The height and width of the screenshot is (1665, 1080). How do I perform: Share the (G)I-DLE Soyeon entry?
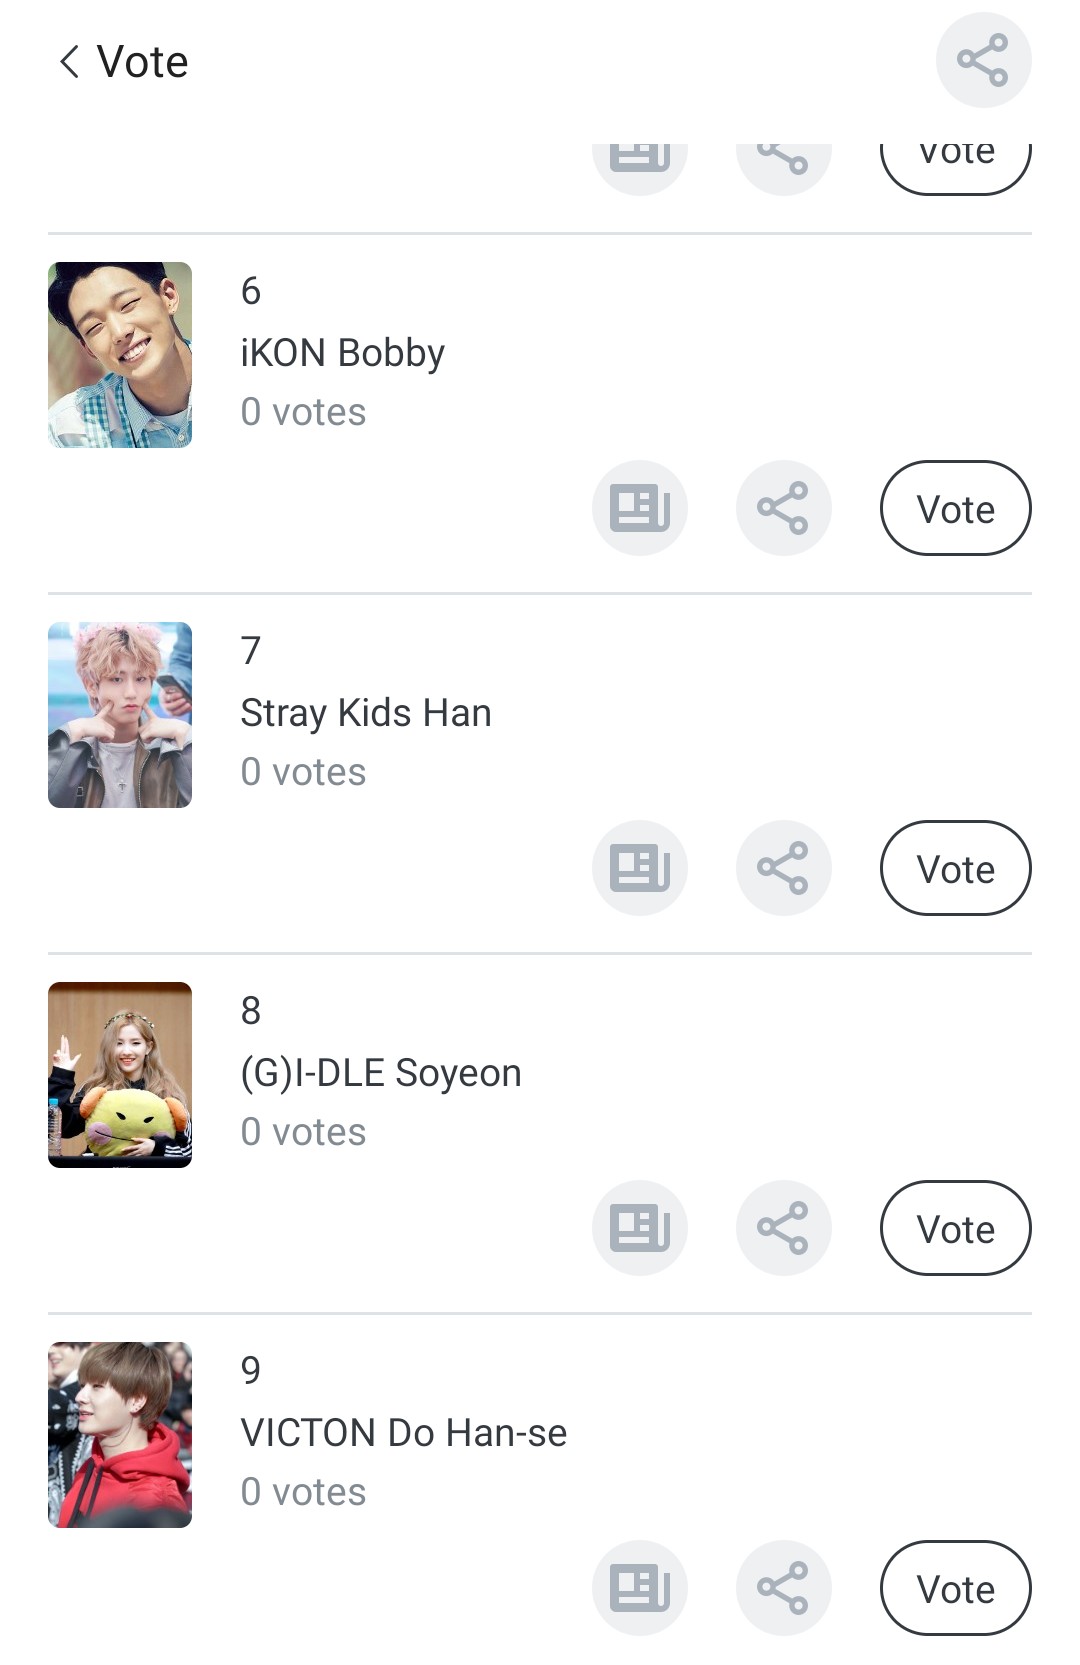pos(783,1228)
